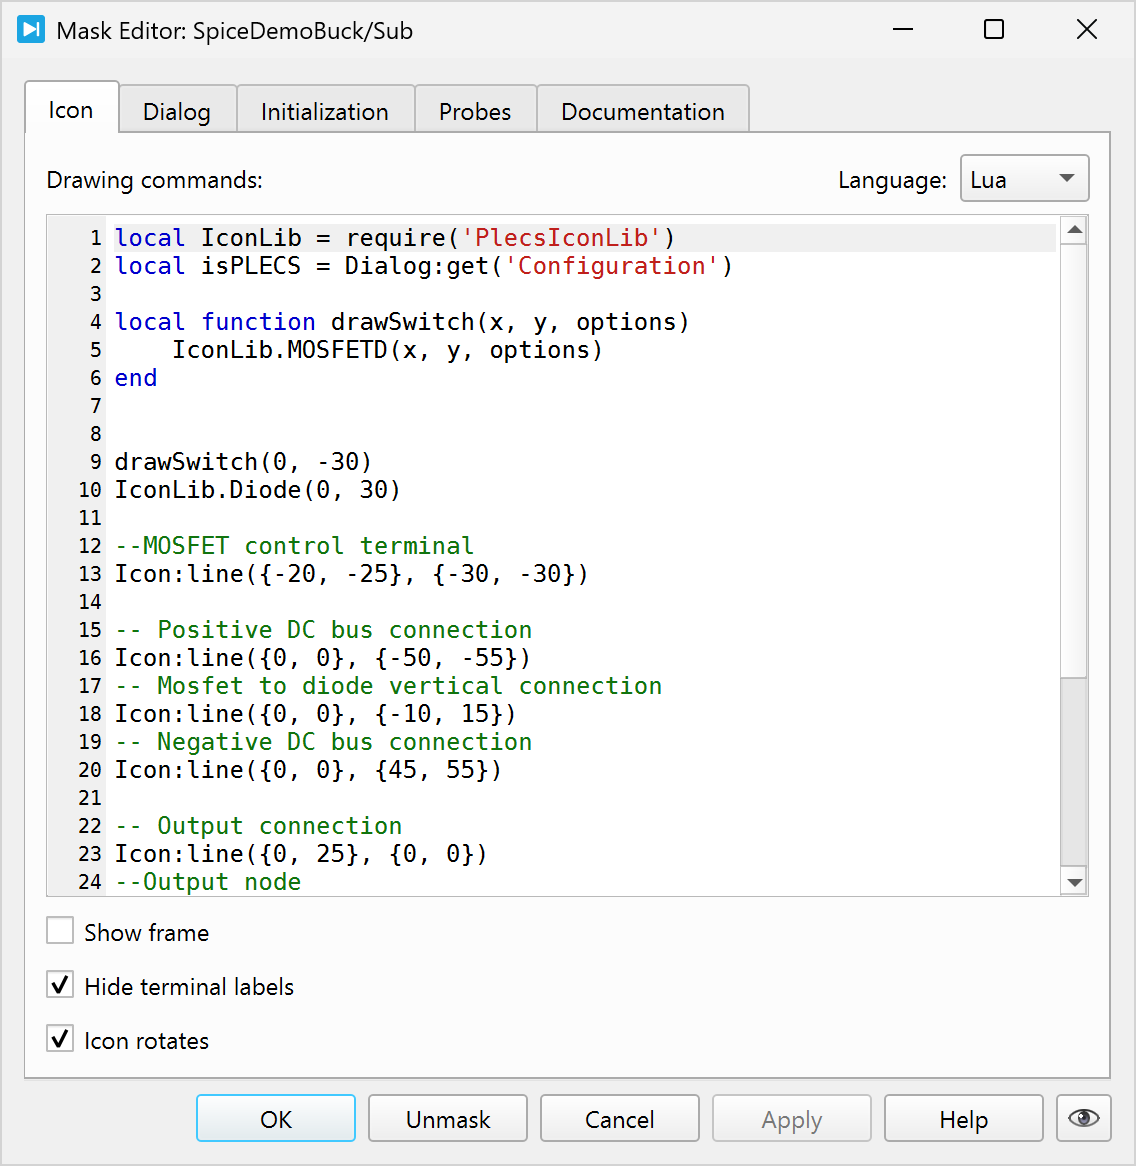
Task: Open the Language dropdown set to Lua
Action: [x=1024, y=180]
